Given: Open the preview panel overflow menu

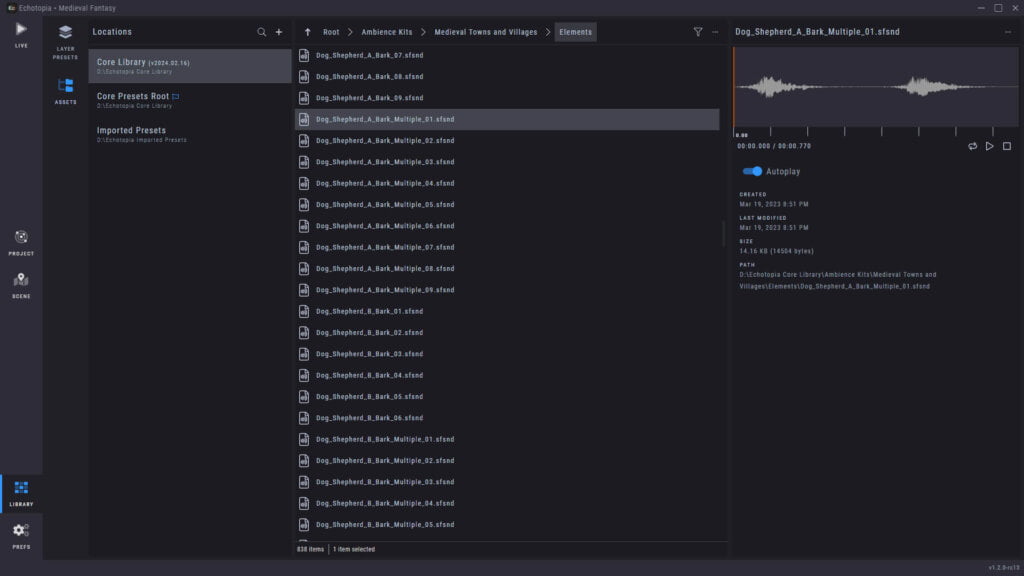Looking at the screenshot, I should coord(1008,31).
